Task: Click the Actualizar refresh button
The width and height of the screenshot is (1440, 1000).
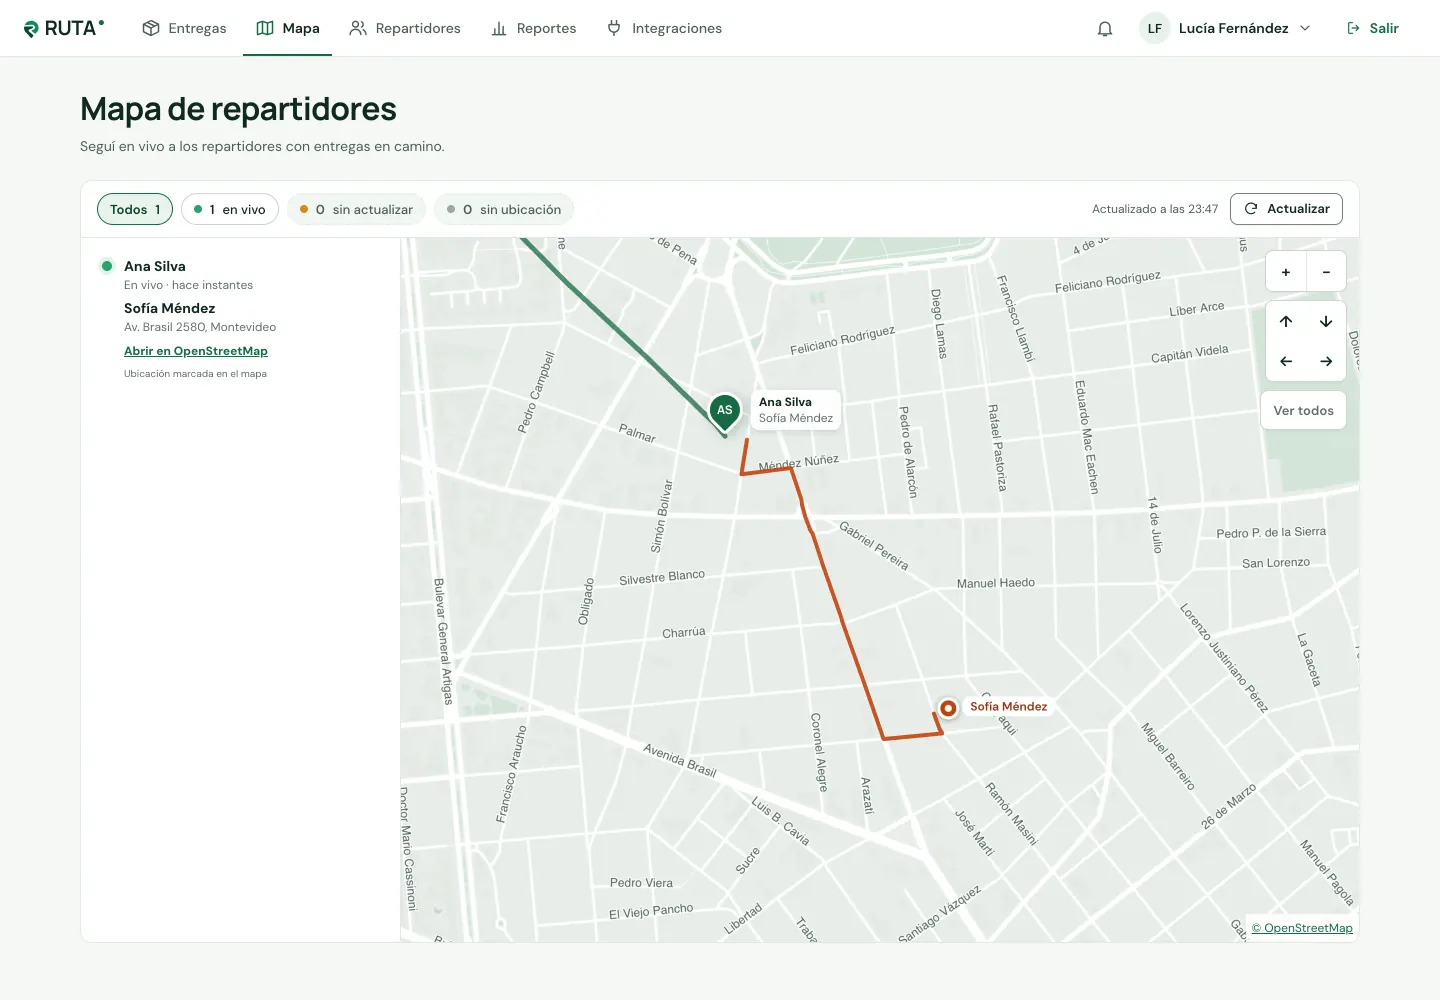Action: 1286,209
